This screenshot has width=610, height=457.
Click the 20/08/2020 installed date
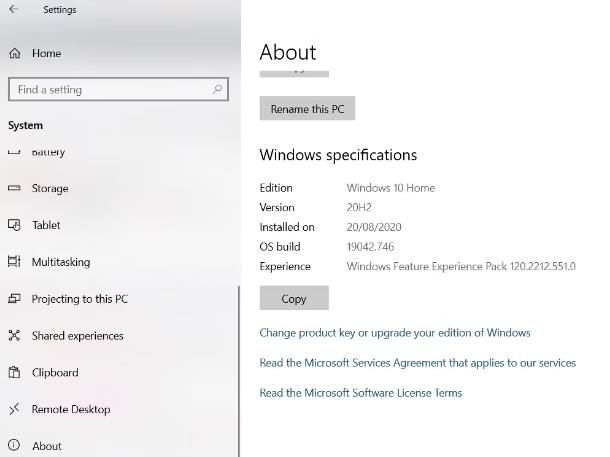pyautogui.click(x=374, y=227)
